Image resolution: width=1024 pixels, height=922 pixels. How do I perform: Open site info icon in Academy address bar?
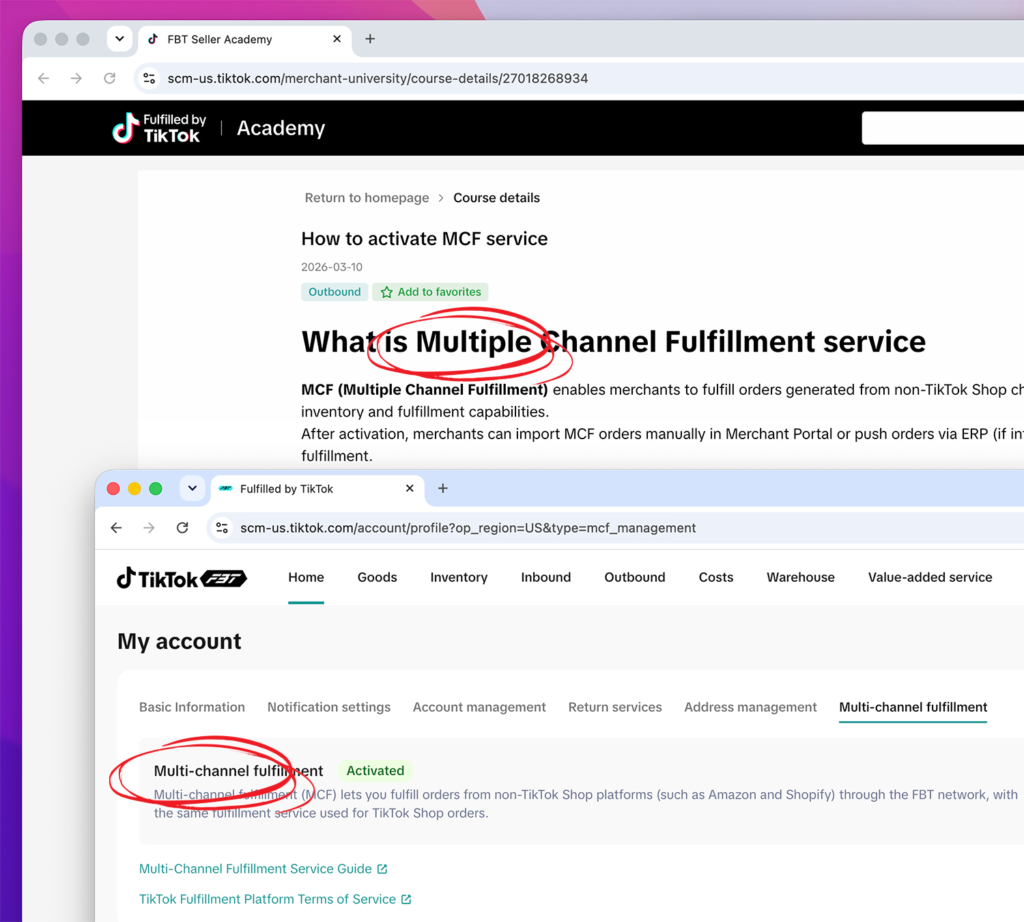click(x=149, y=78)
